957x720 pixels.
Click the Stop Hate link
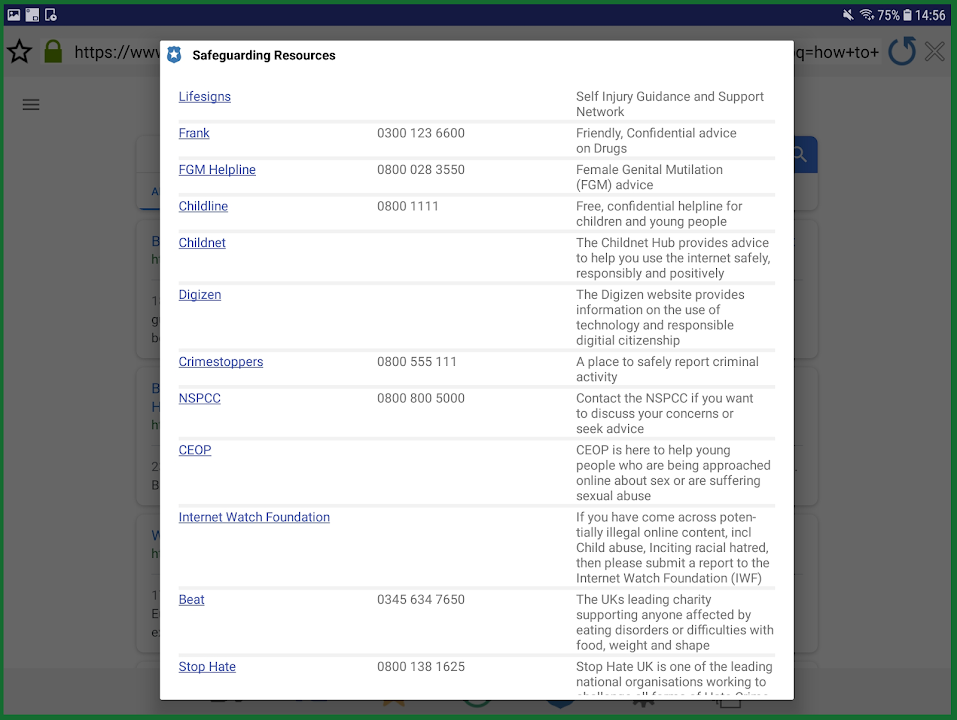click(207, 667)
